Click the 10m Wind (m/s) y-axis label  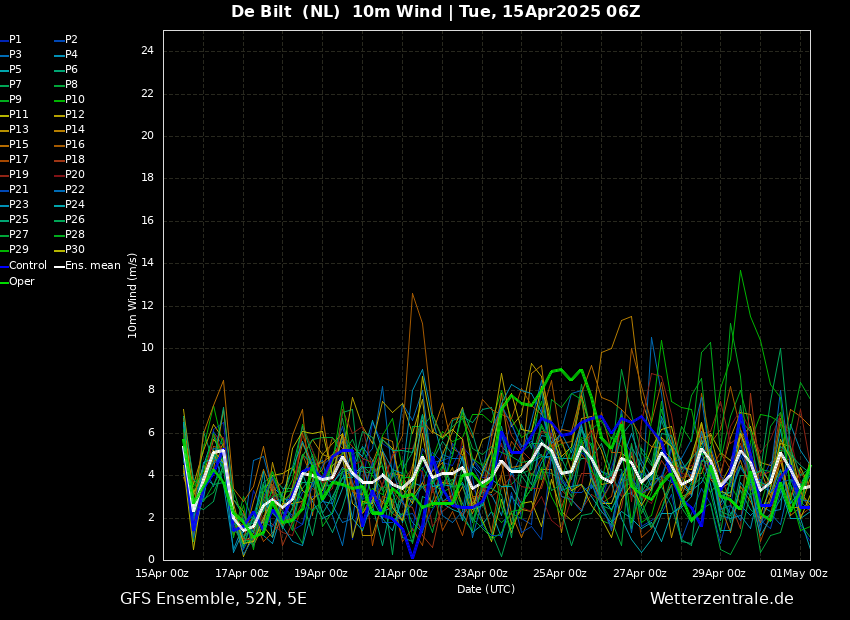pos(133,295)
